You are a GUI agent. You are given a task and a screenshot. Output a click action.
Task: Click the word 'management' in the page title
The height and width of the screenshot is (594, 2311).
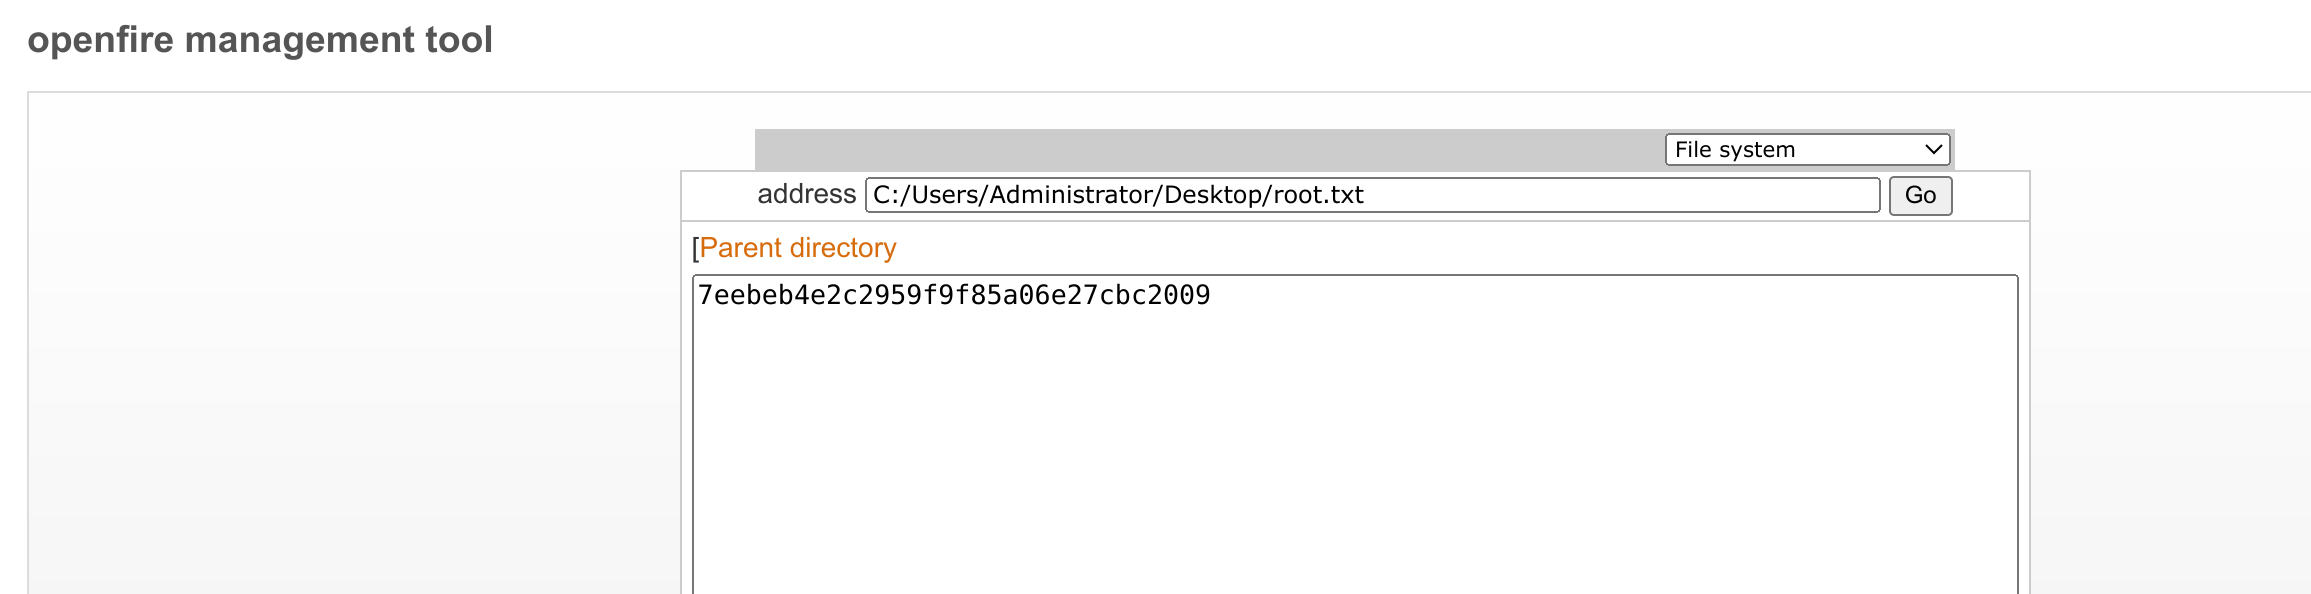point(300,40)
